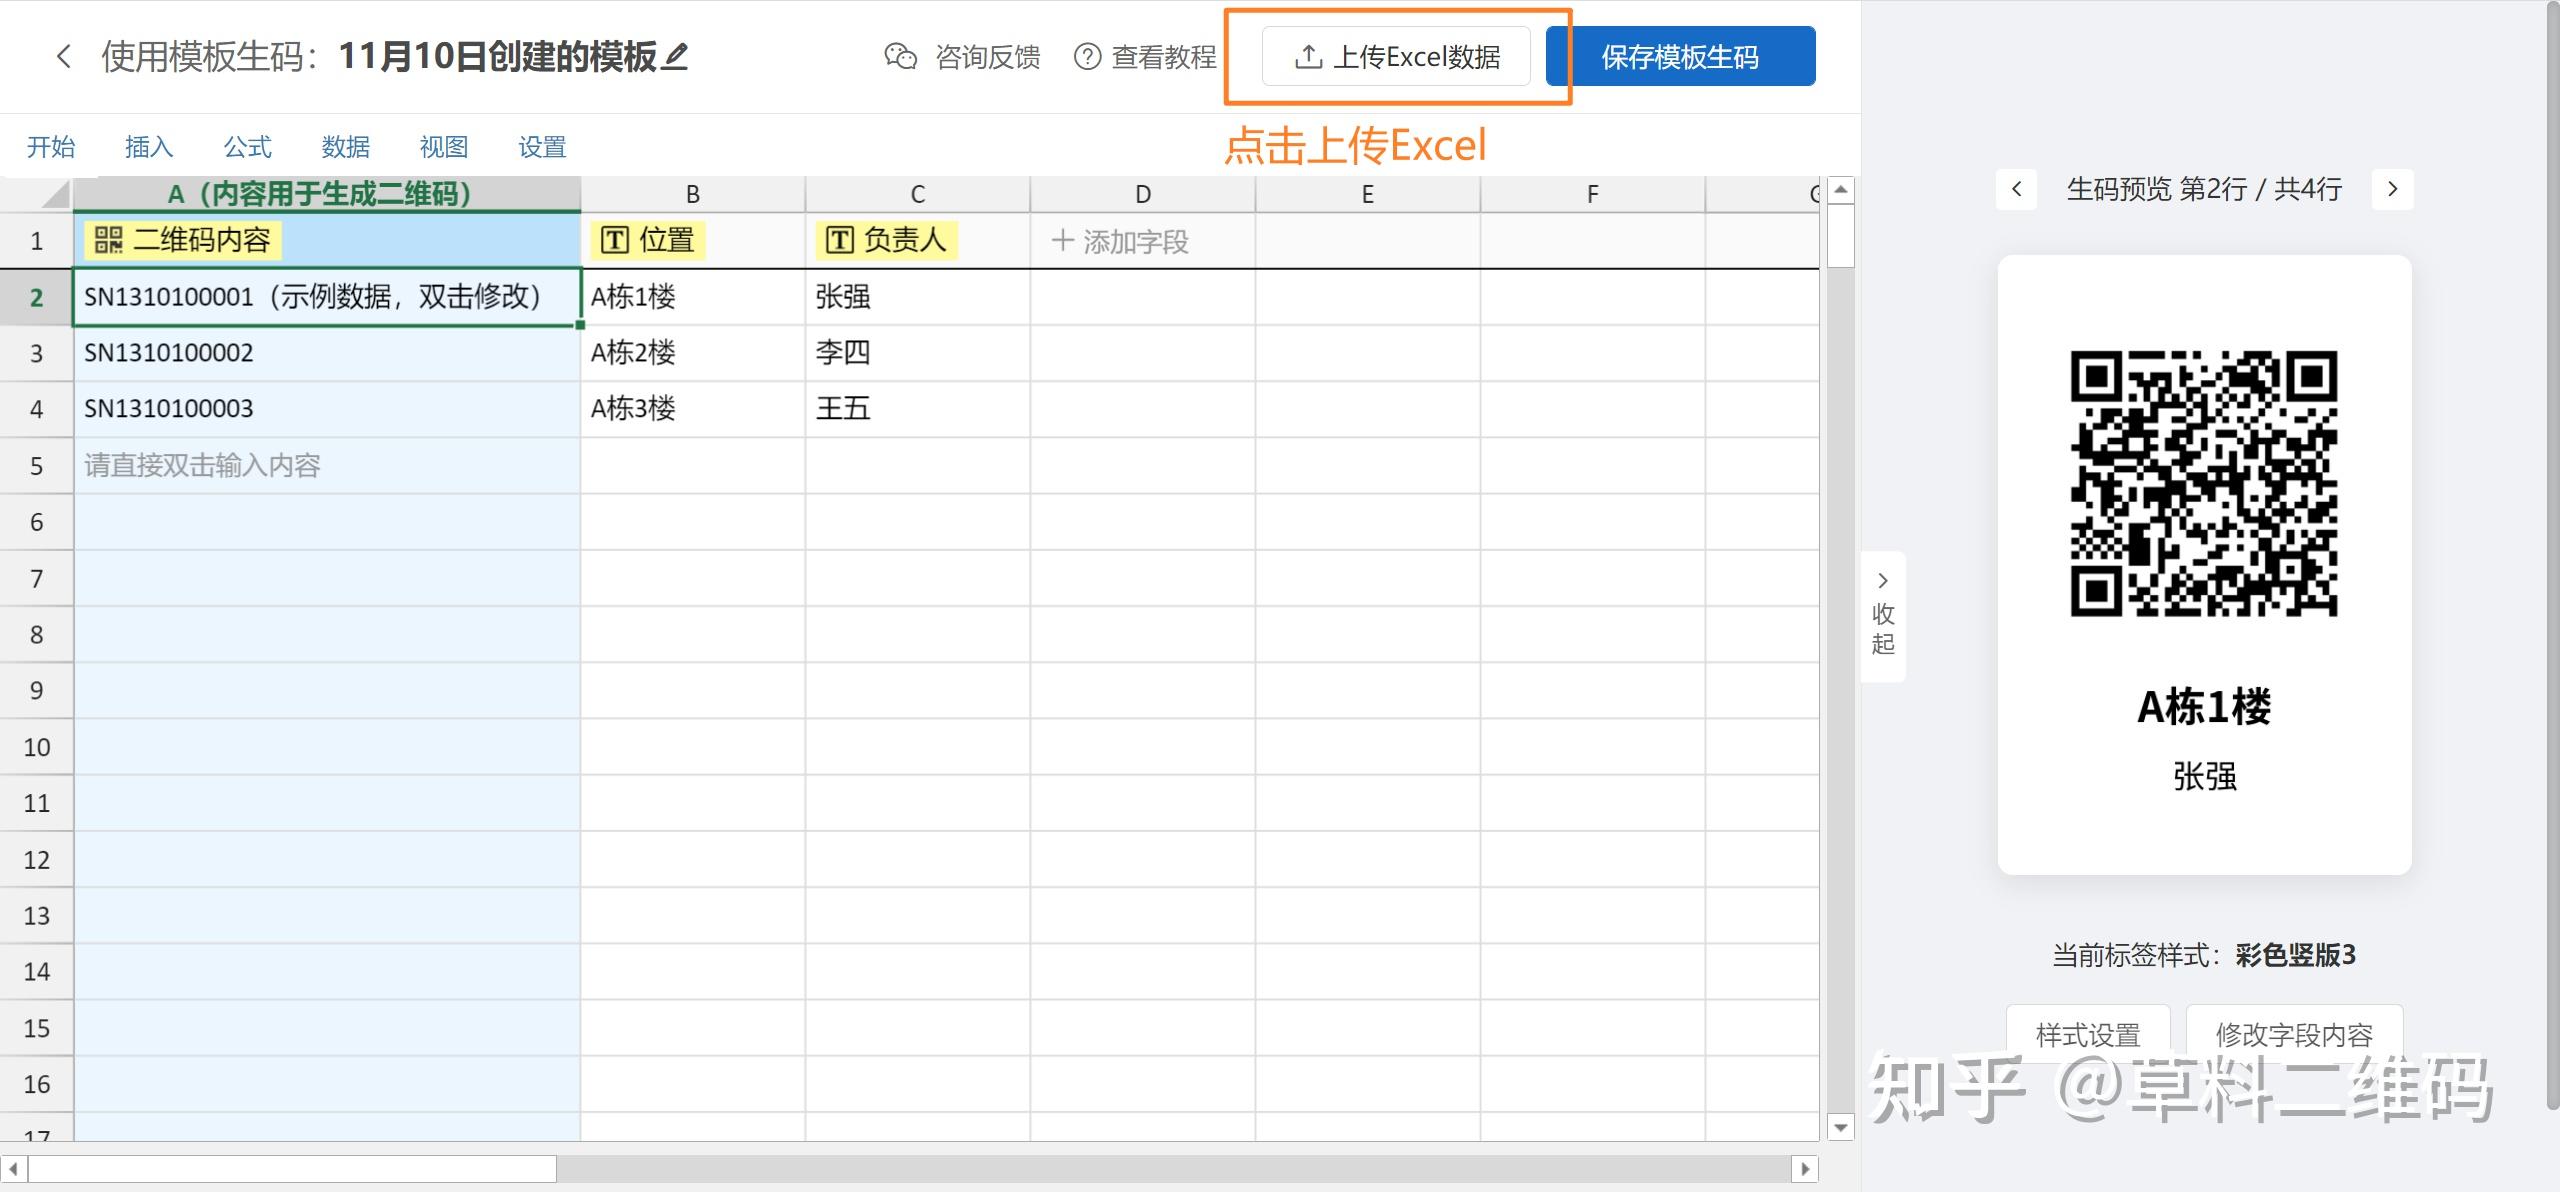Viewport: 2560px width, 1192px height.
Task: Select row 2 header
Action: click(x=37, y=297)
